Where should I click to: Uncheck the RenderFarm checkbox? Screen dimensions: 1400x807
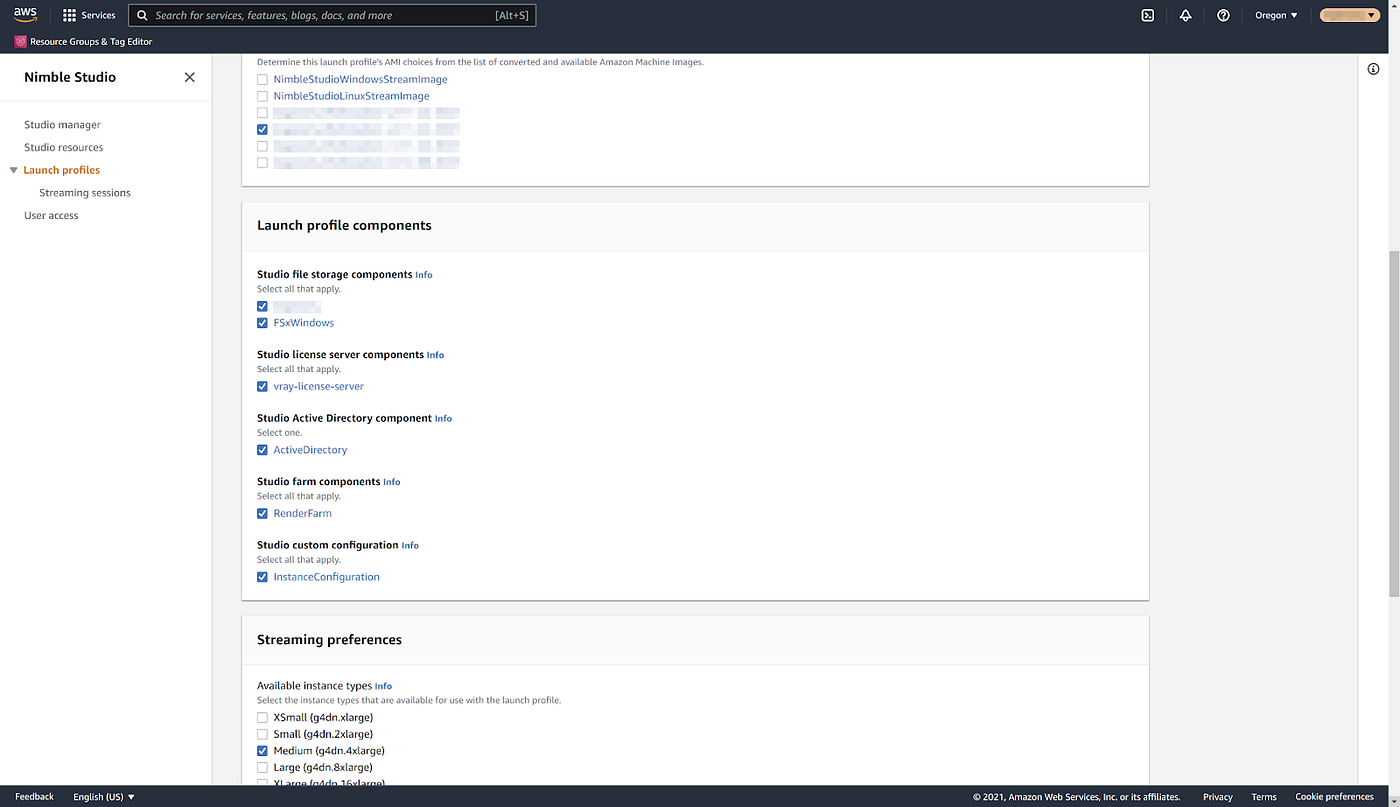[262, 513]
